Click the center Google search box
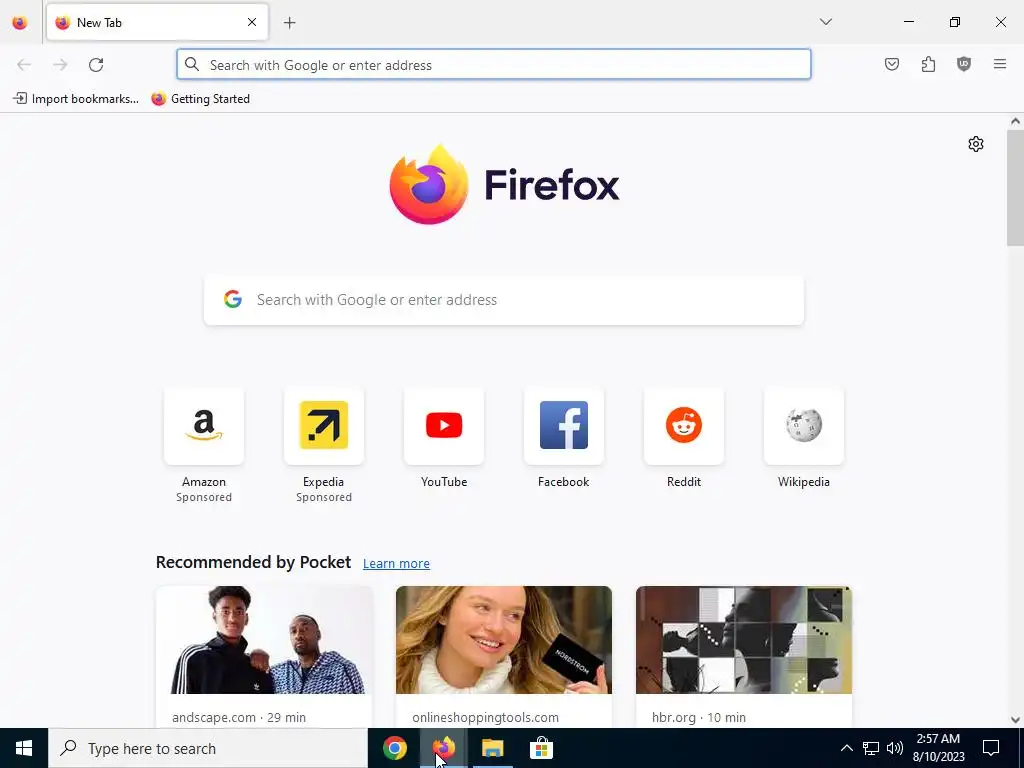 (x=504, y=300)
